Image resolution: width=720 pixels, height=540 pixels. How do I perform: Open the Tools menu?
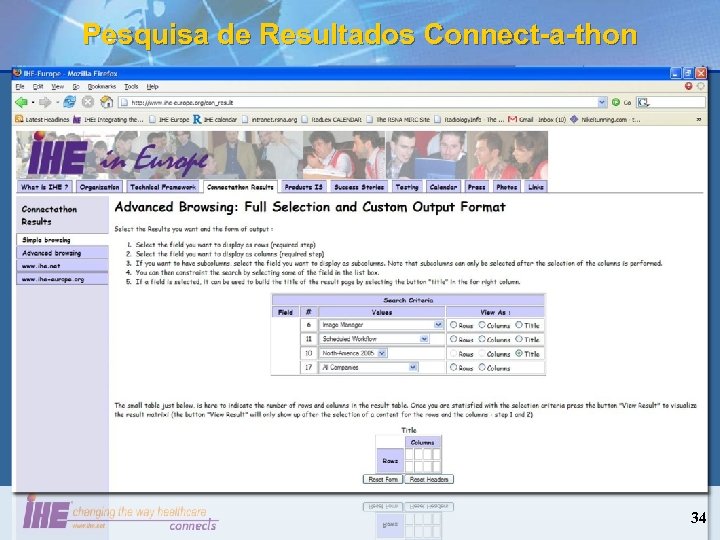[131, 86]
